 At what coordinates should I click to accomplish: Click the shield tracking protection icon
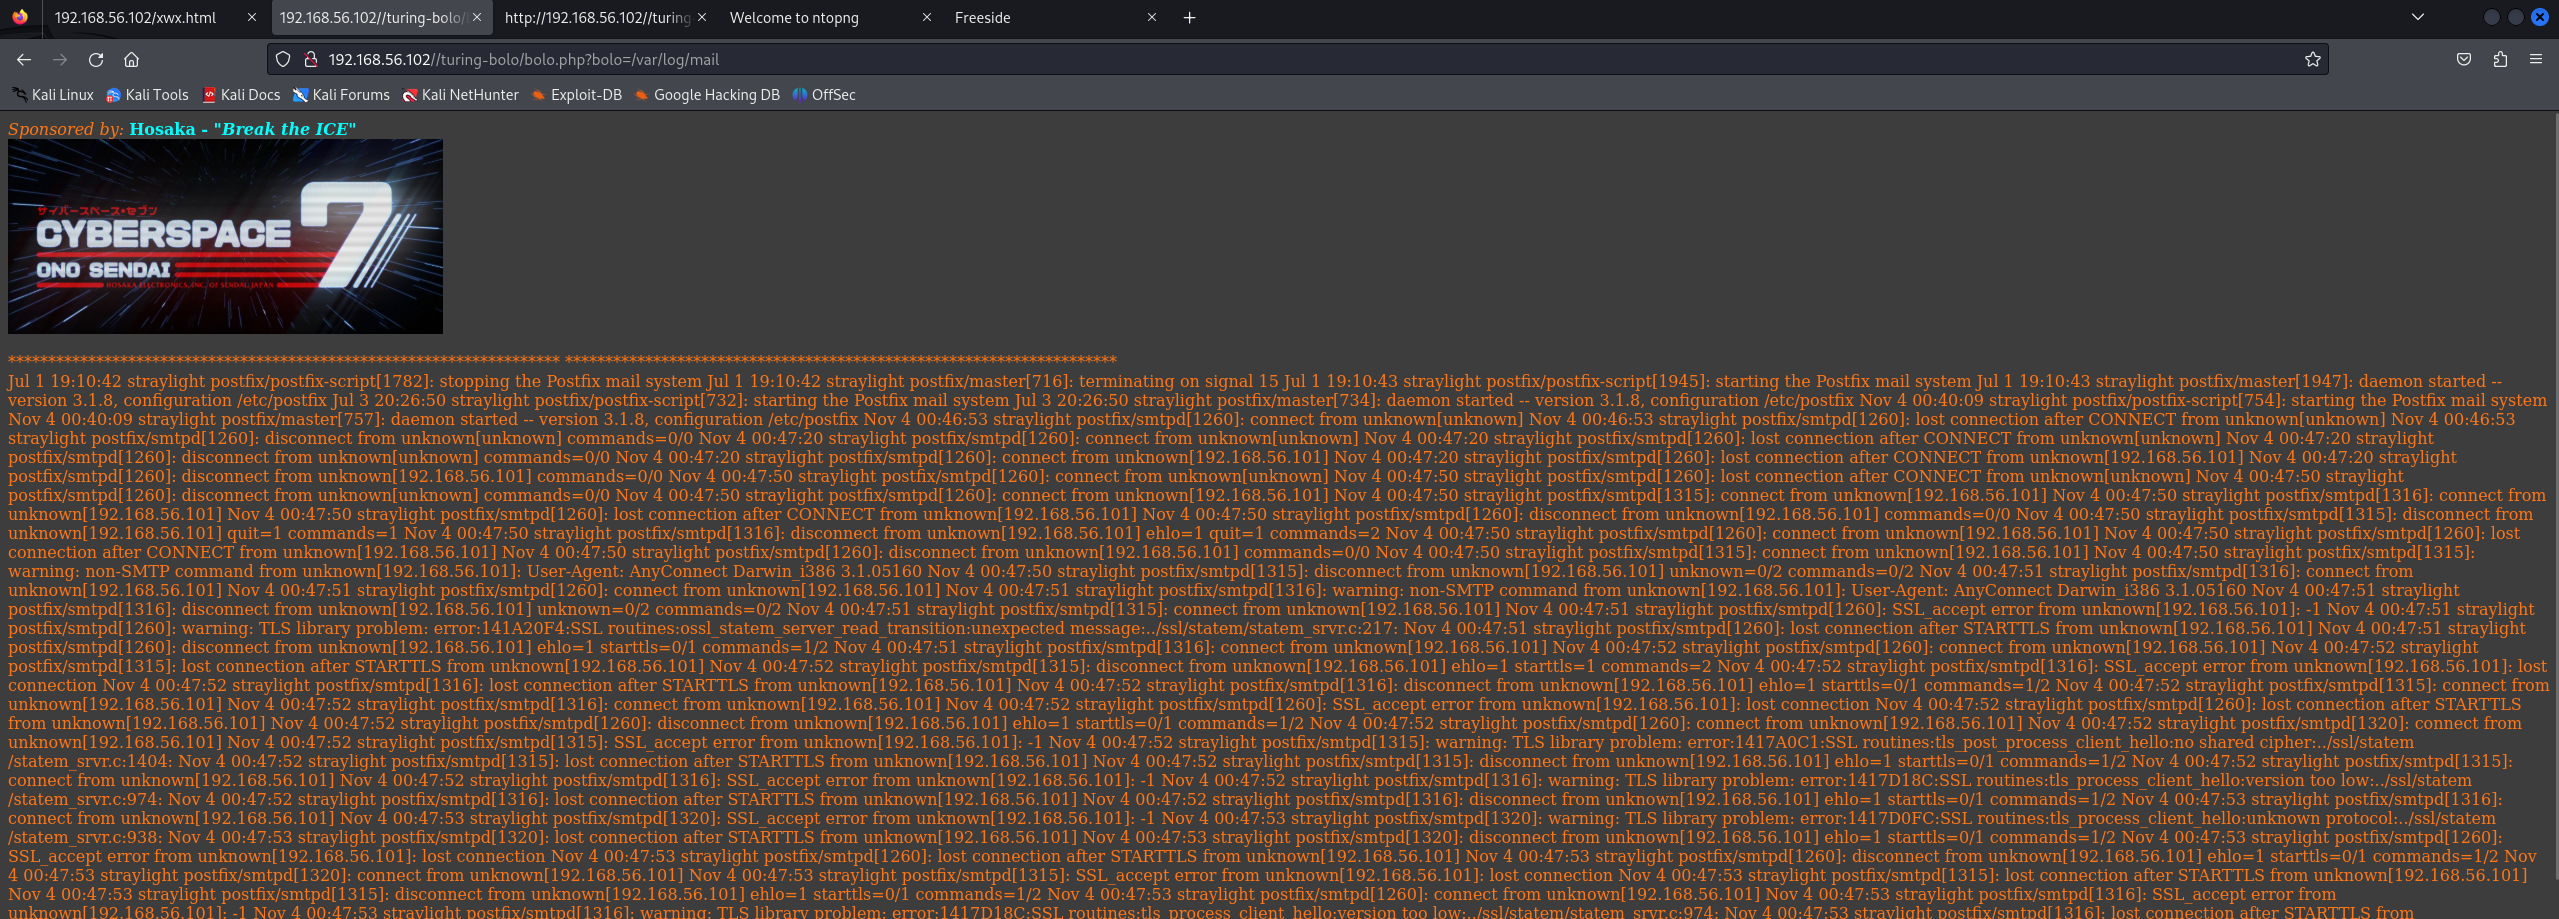(283, 60)
